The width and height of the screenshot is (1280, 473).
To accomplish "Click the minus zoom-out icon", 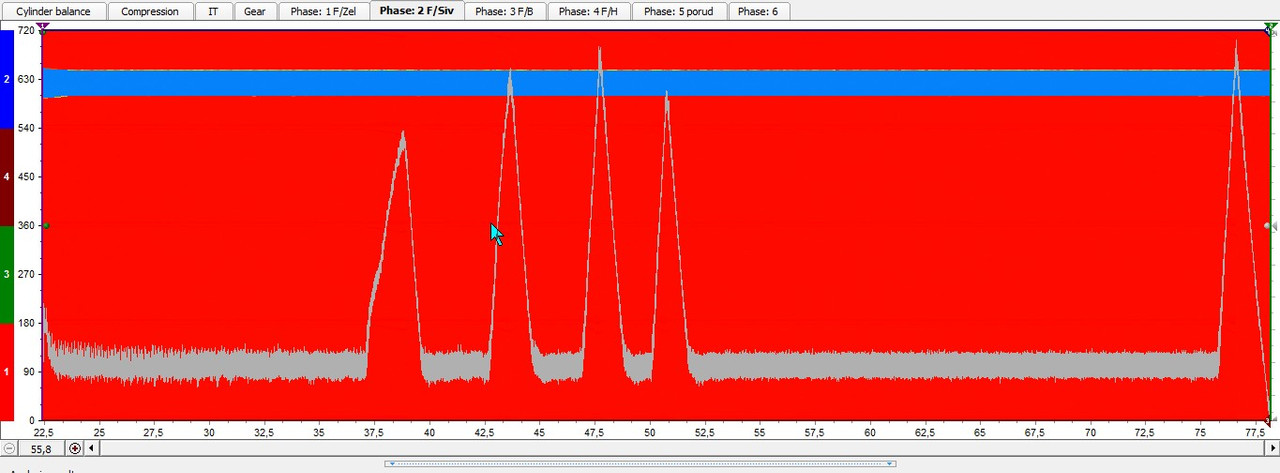I will [x=8, y=448].
